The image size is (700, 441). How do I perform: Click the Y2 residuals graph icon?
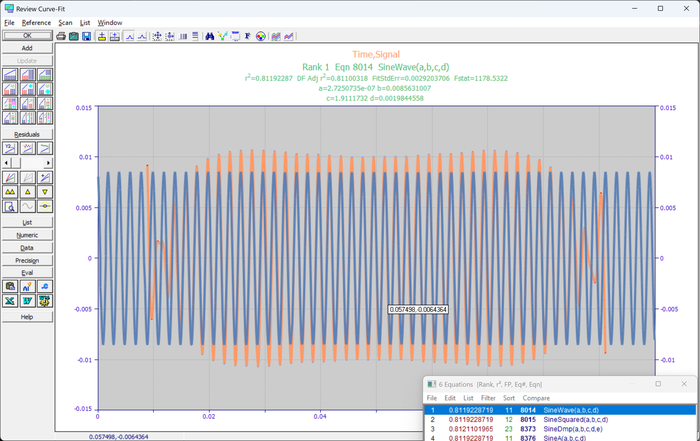point(10,148)
